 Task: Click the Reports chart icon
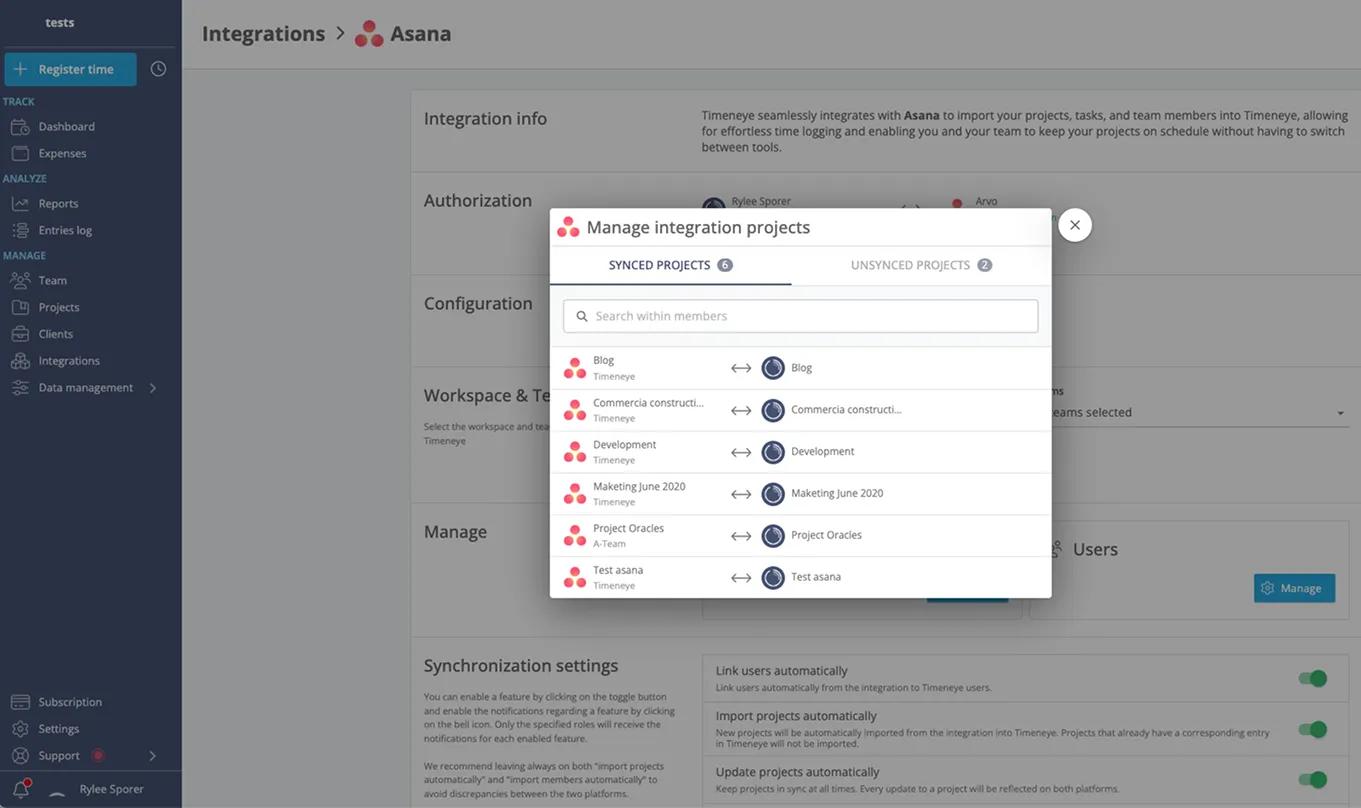[x=20, y=203]
